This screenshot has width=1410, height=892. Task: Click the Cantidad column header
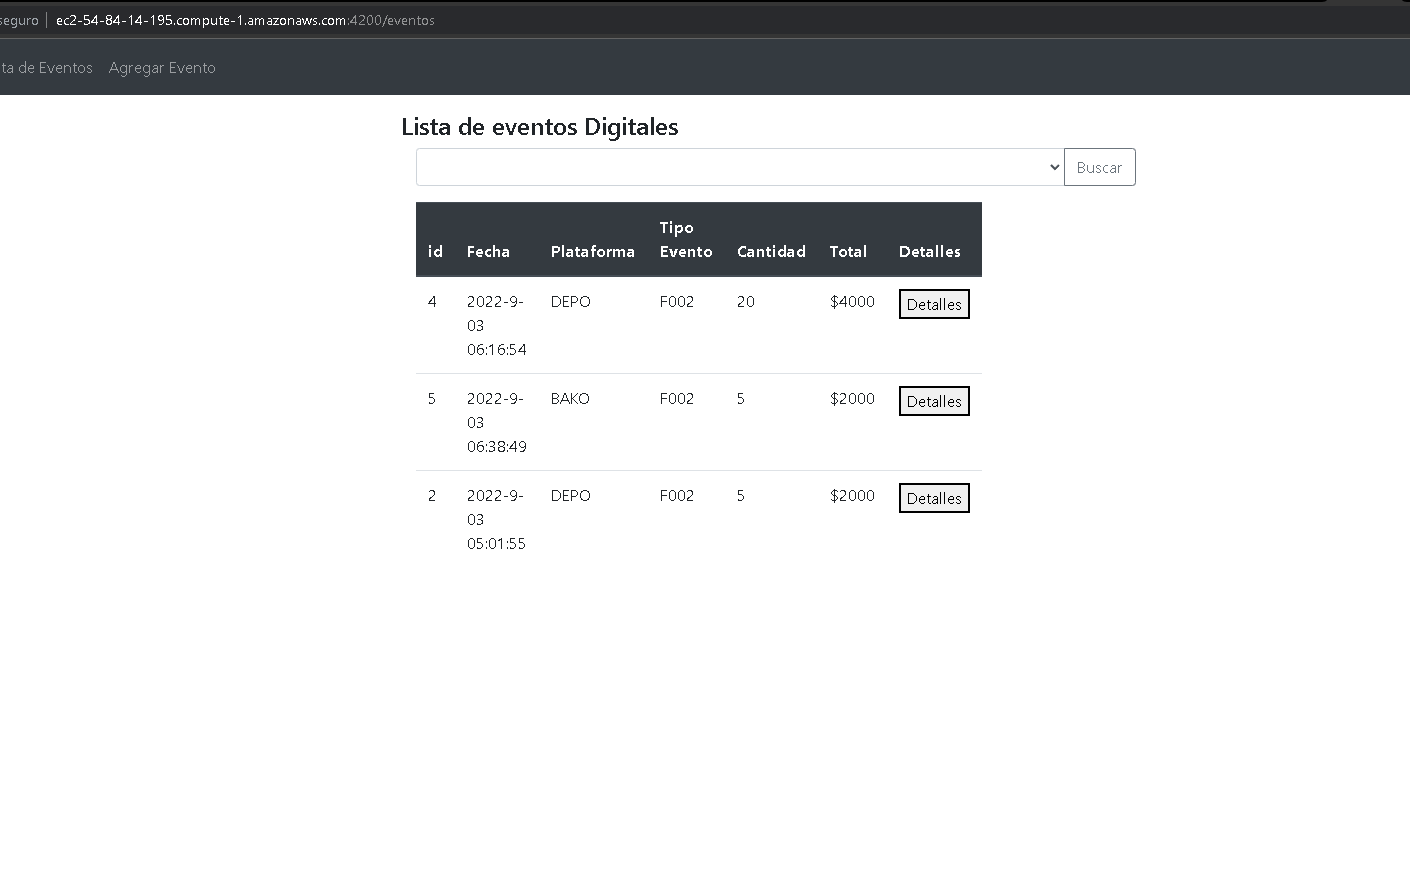(770, 251)
